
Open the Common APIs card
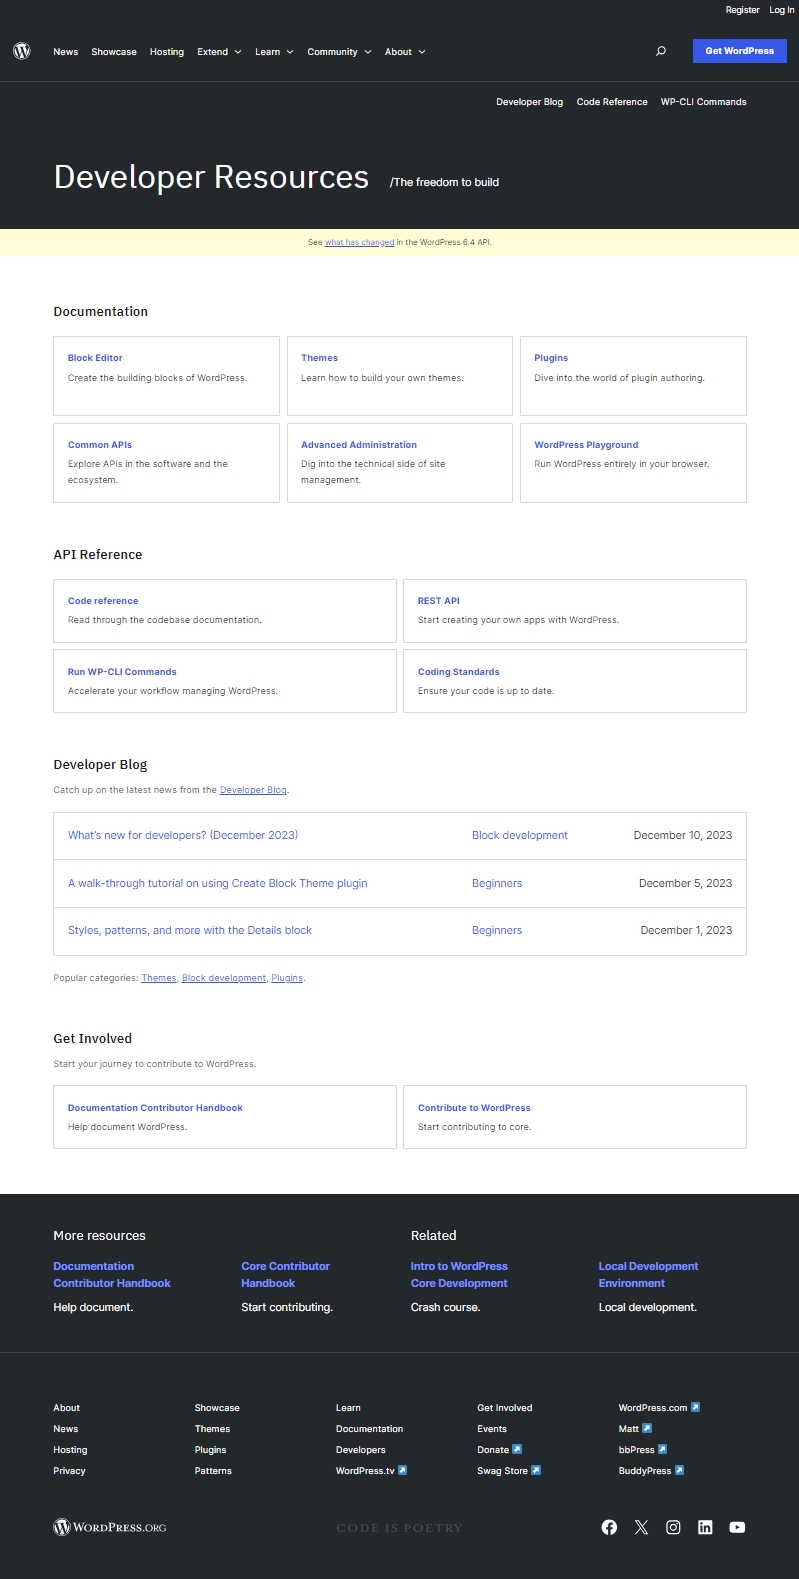[166, 463]
